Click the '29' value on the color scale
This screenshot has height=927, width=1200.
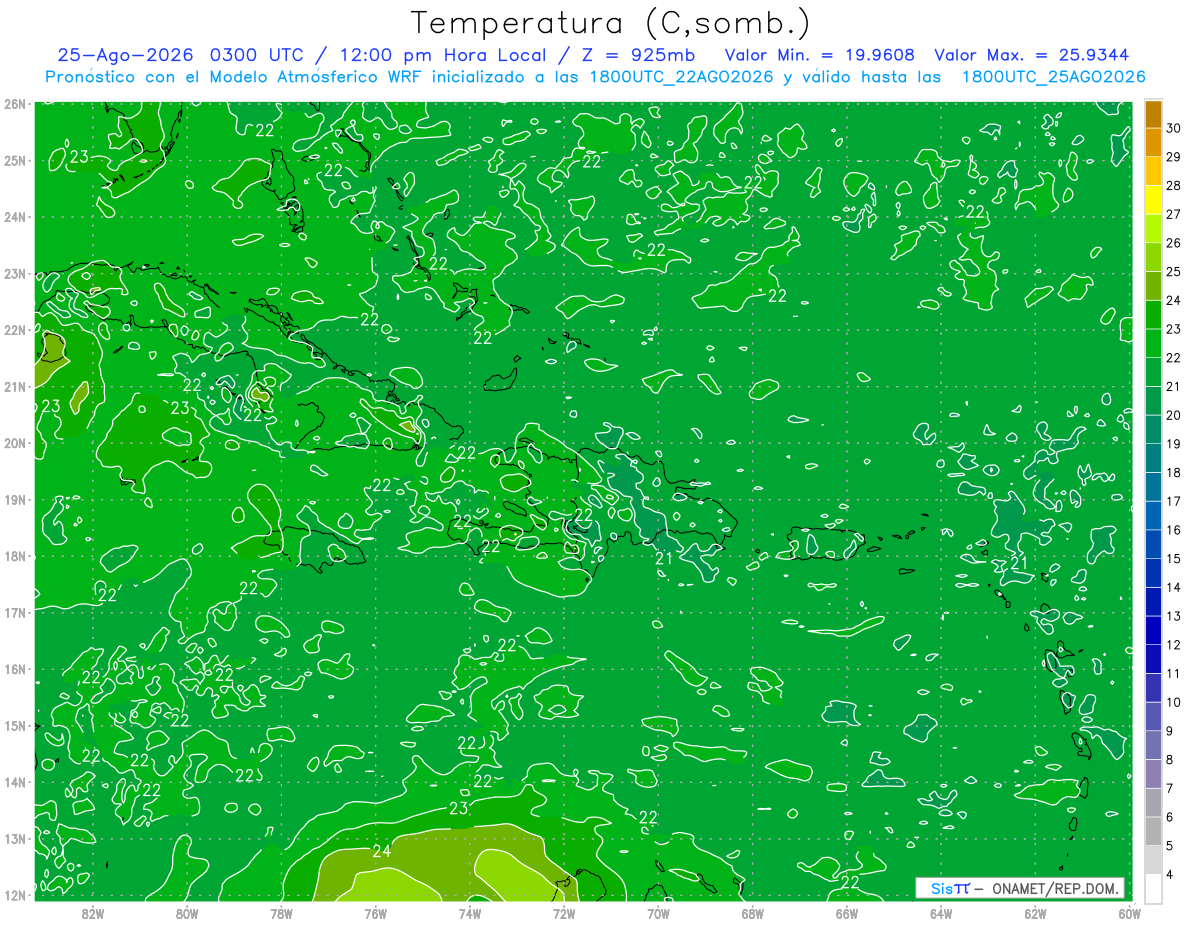tap(1174, 157)
